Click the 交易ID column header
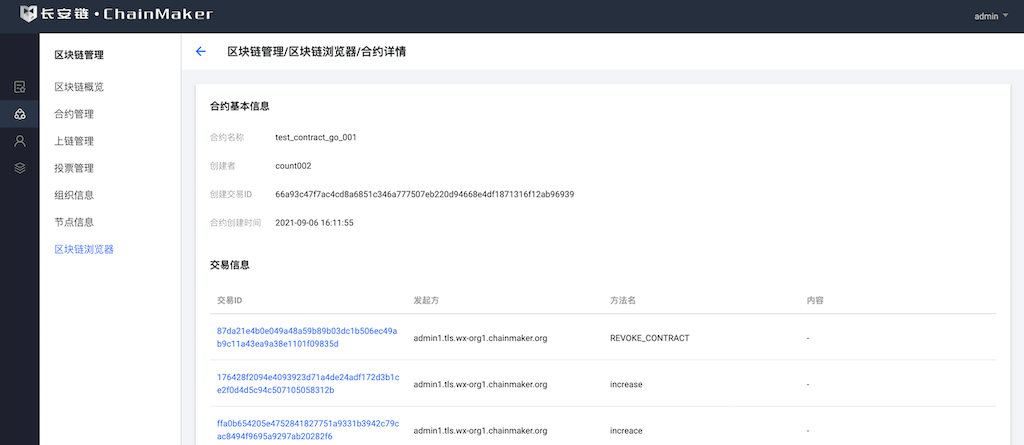1024x445 pixels. click(230, 300)
